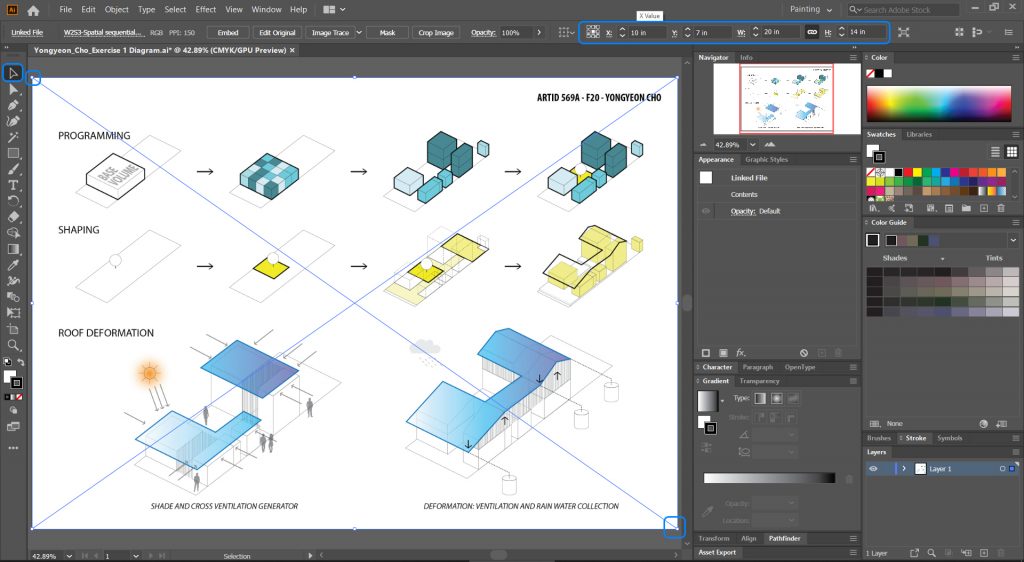1024x562 pixels.
Task: Select the Rectangle tool
Action: 14,153
